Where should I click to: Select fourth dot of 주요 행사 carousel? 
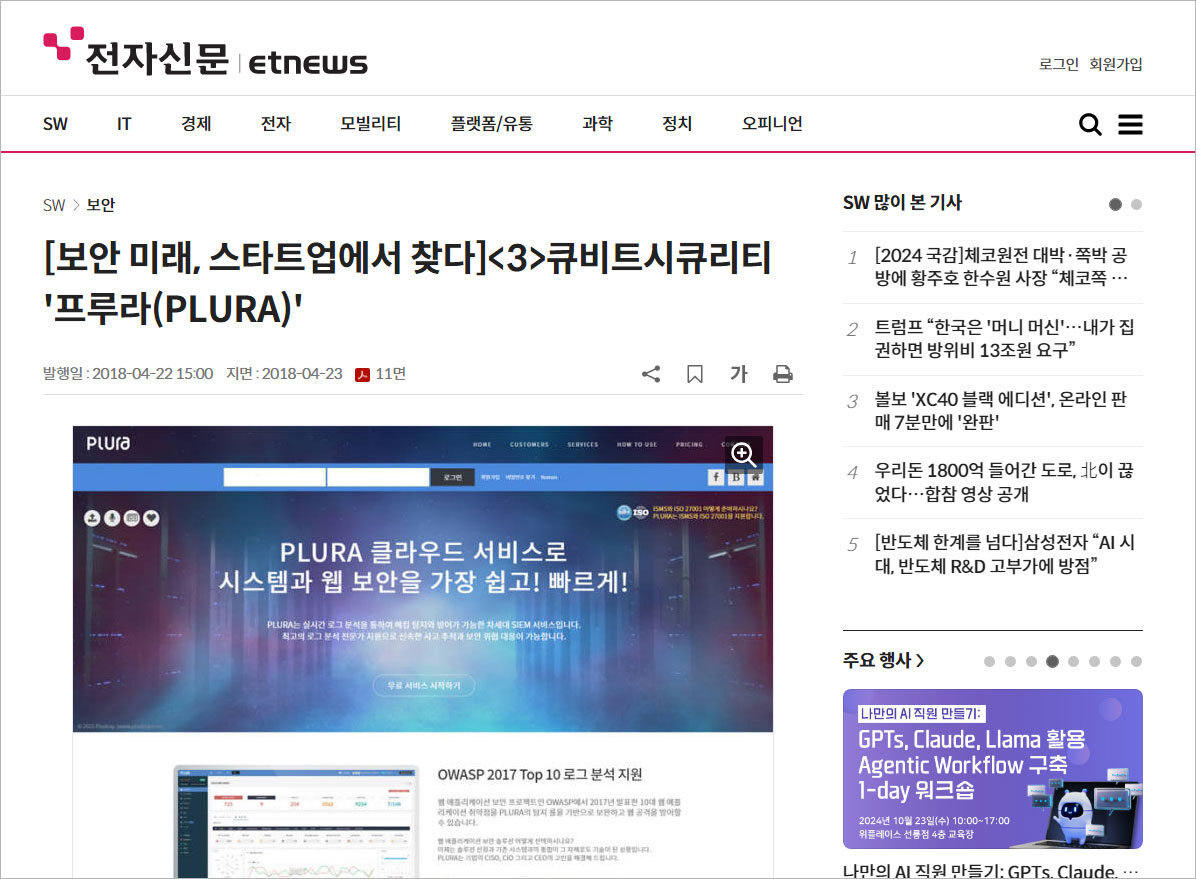click(x=1052, y=662)
